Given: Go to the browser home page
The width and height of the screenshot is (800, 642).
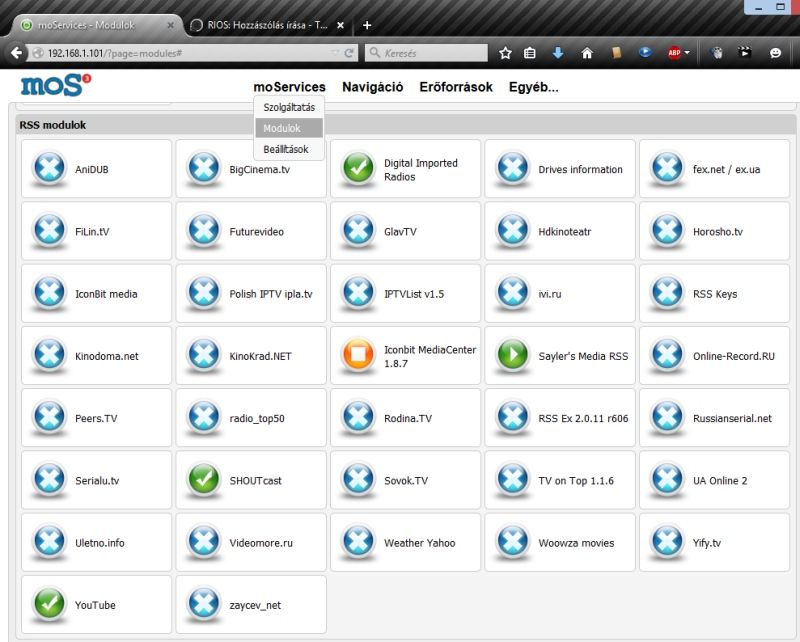Looking at the screenshot, I should (x=587, y=53).
